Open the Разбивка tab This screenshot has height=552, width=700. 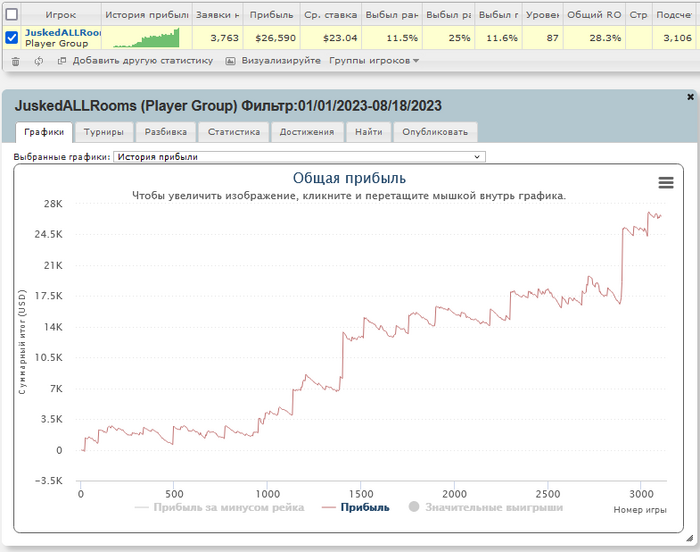[x=166, y=132]
